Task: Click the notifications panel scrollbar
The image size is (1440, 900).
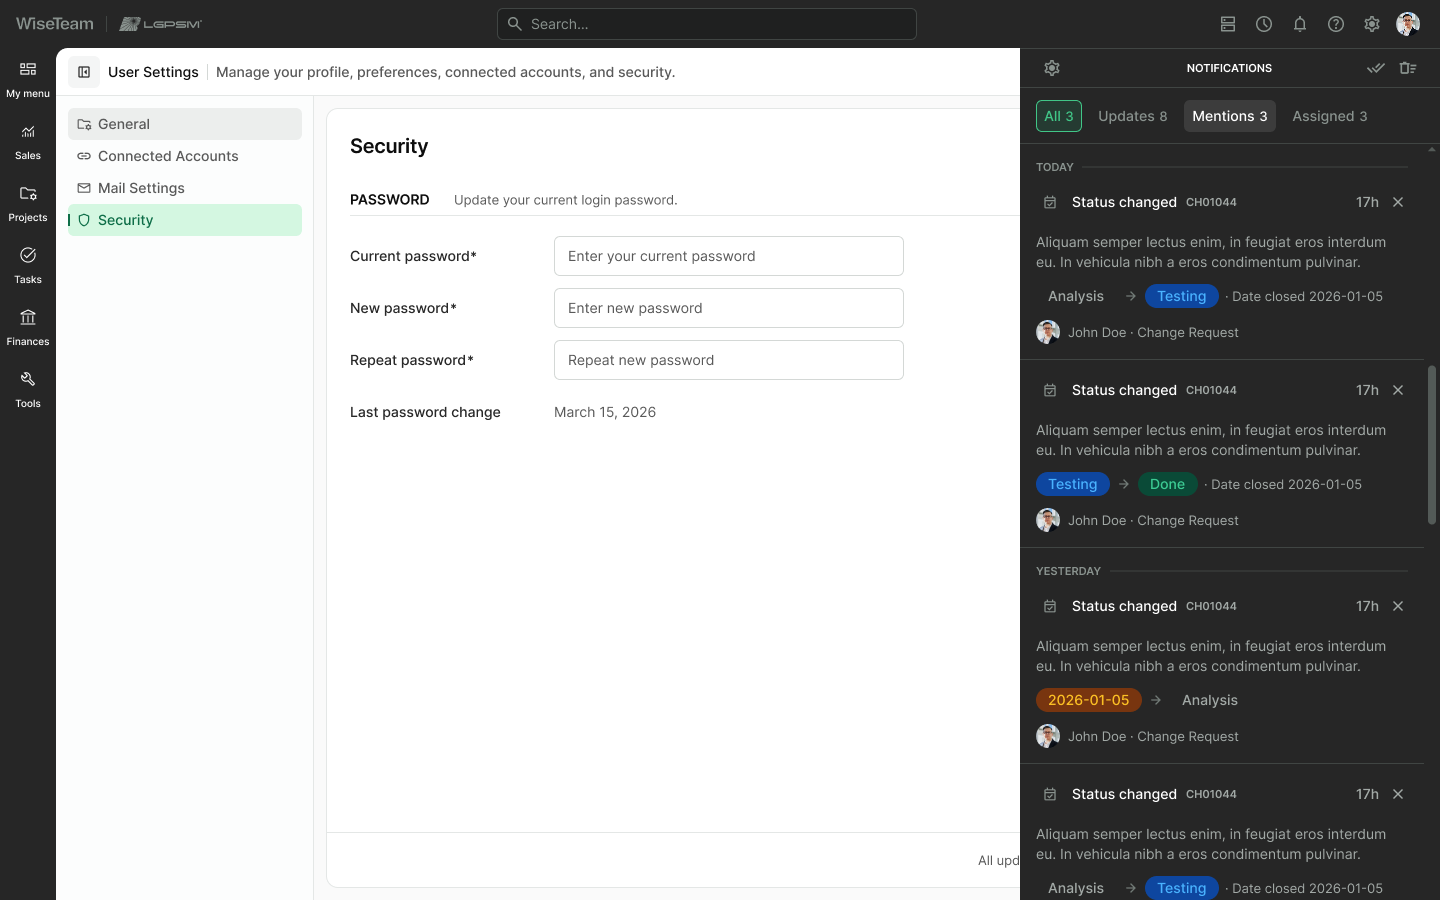Action: pos(1432,445)
